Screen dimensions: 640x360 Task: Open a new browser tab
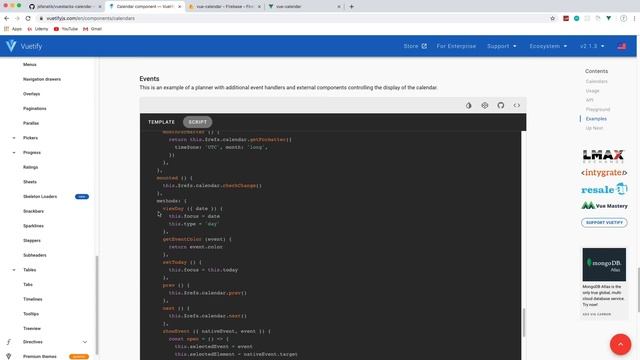351,7
